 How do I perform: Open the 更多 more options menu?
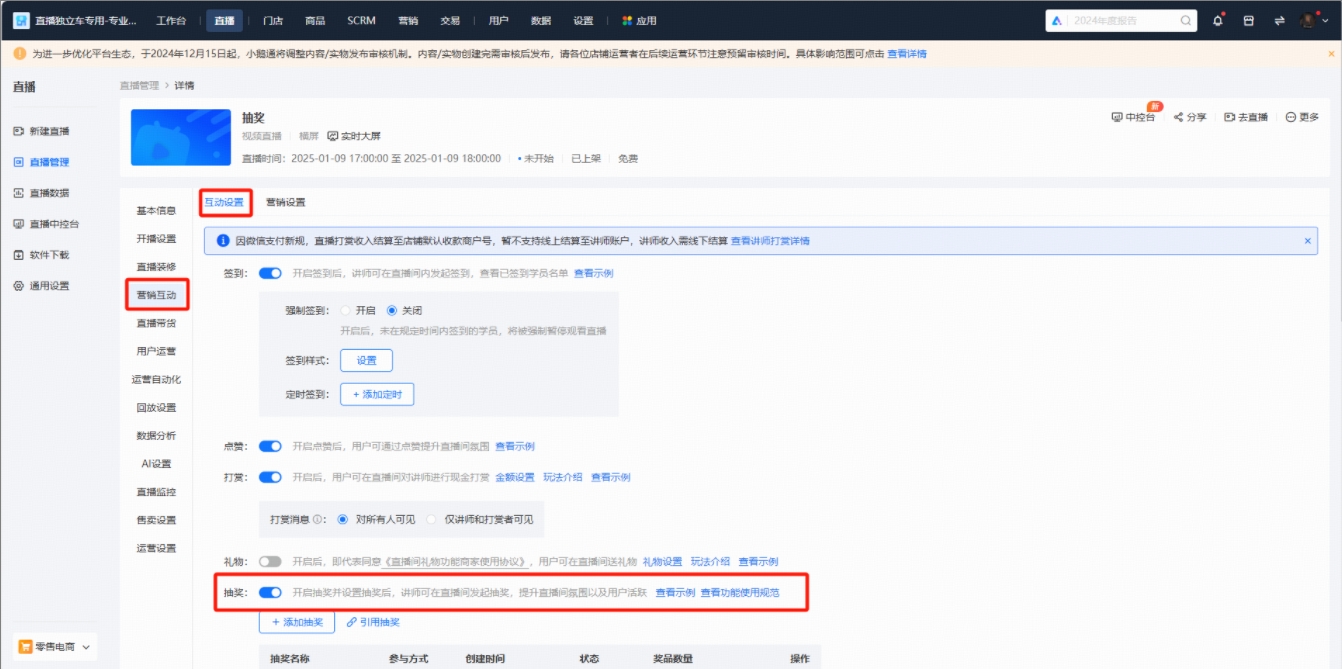(x=1303, y=116)
